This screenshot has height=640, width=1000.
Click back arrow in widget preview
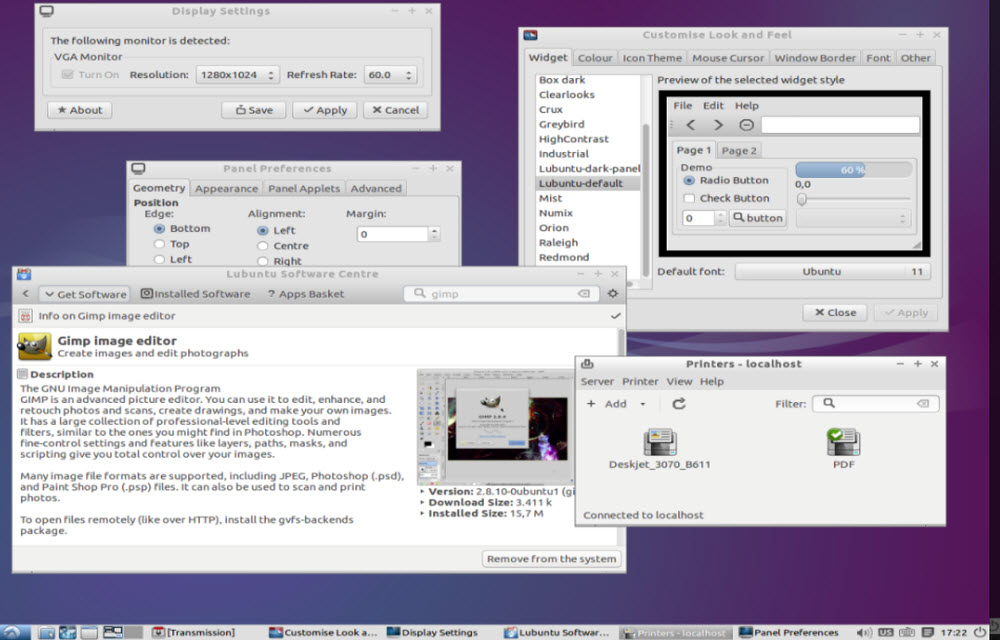pyautogui.click(x=691, y=125)
